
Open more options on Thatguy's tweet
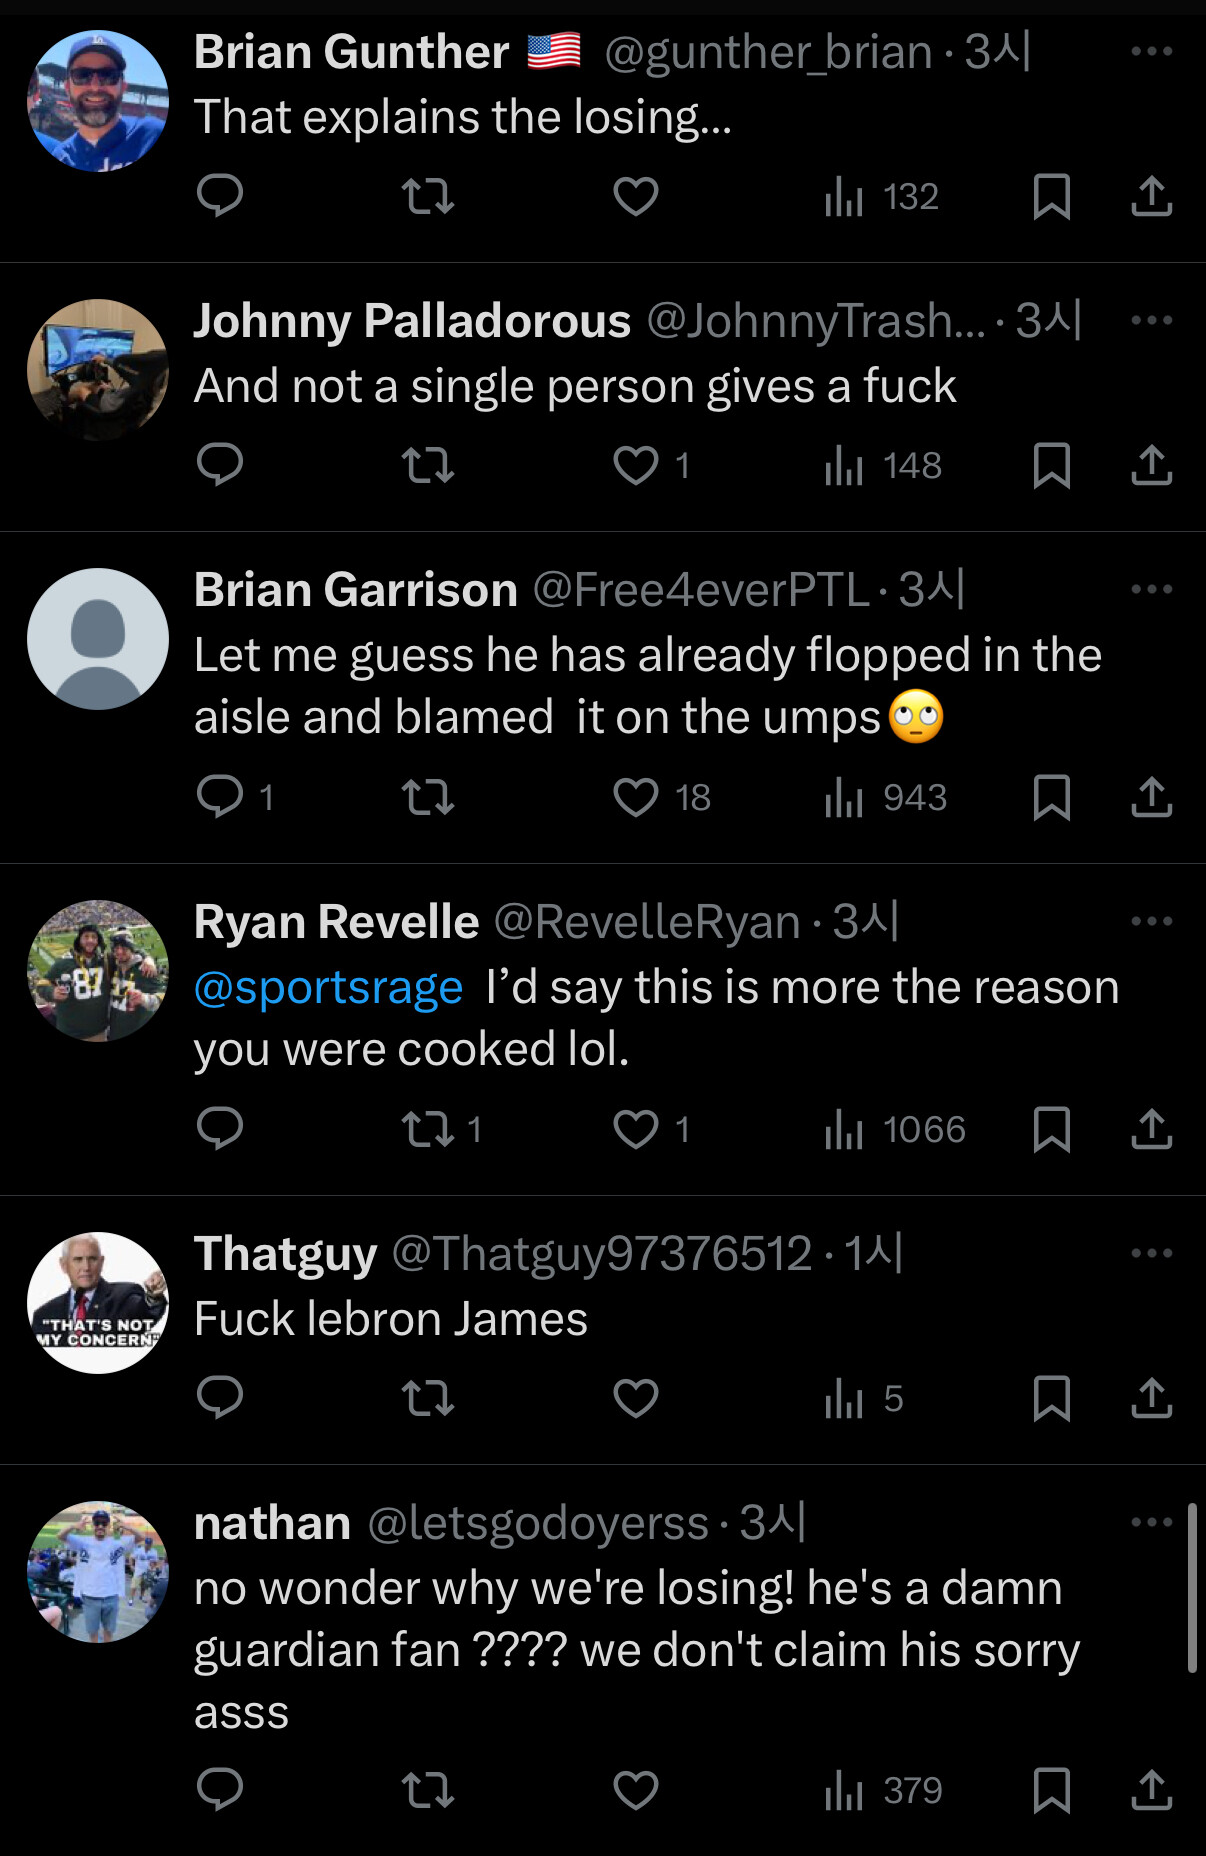(x=1151, y=1253)
